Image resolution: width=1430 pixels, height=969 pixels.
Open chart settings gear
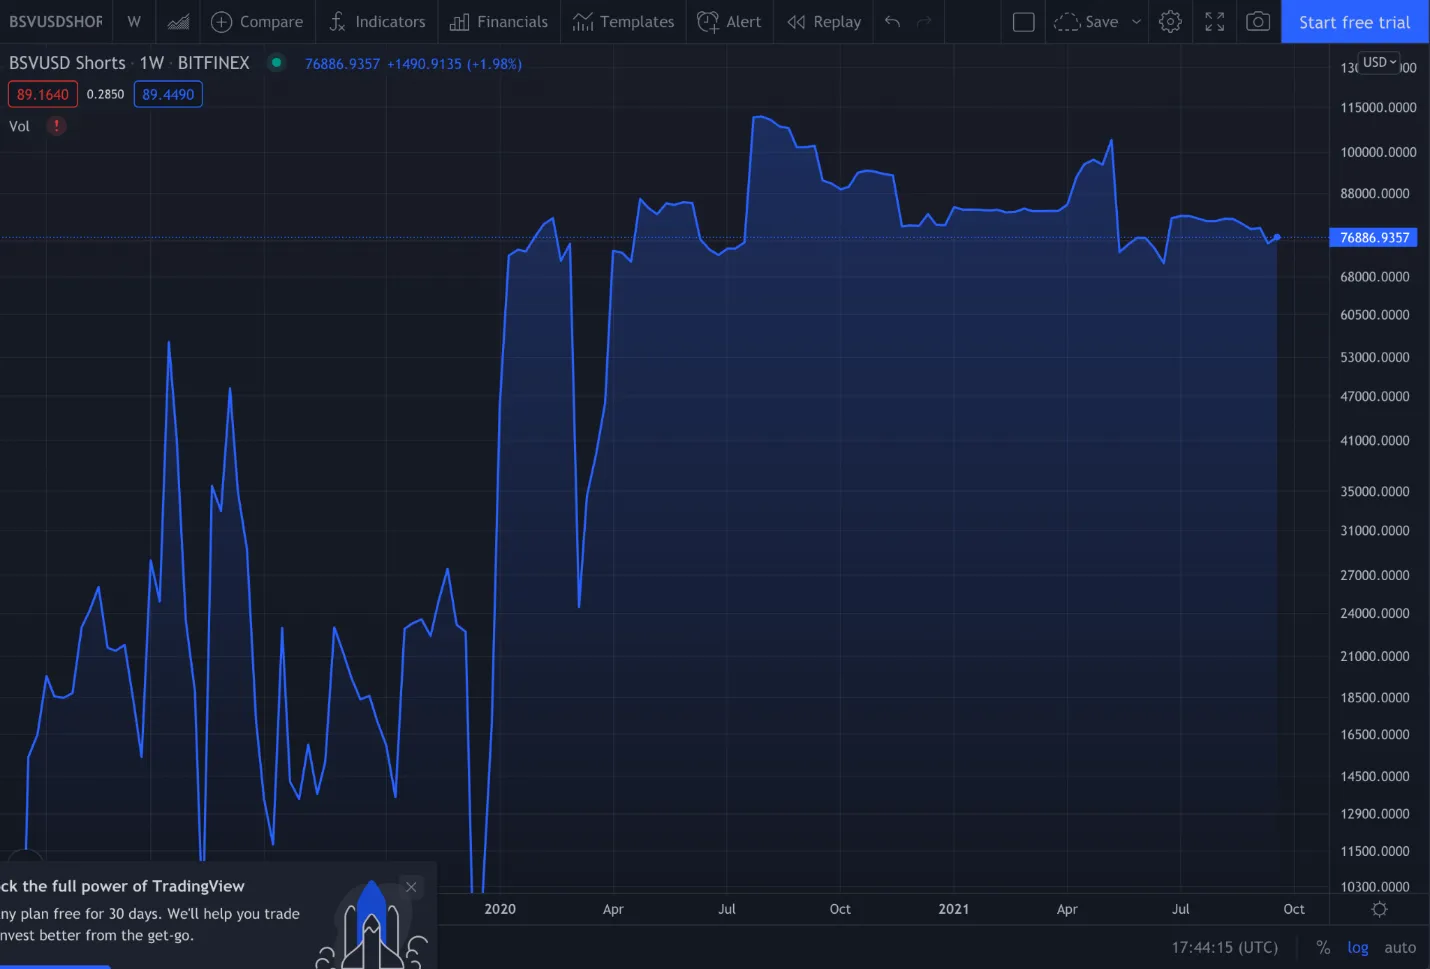tap(1170, 21)
